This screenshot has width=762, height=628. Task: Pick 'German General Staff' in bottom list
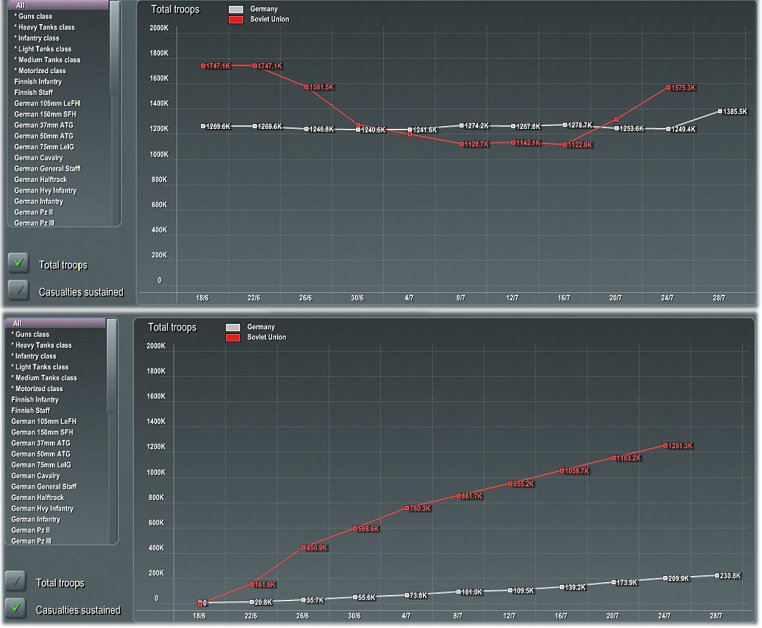click(x=44, y=487)
